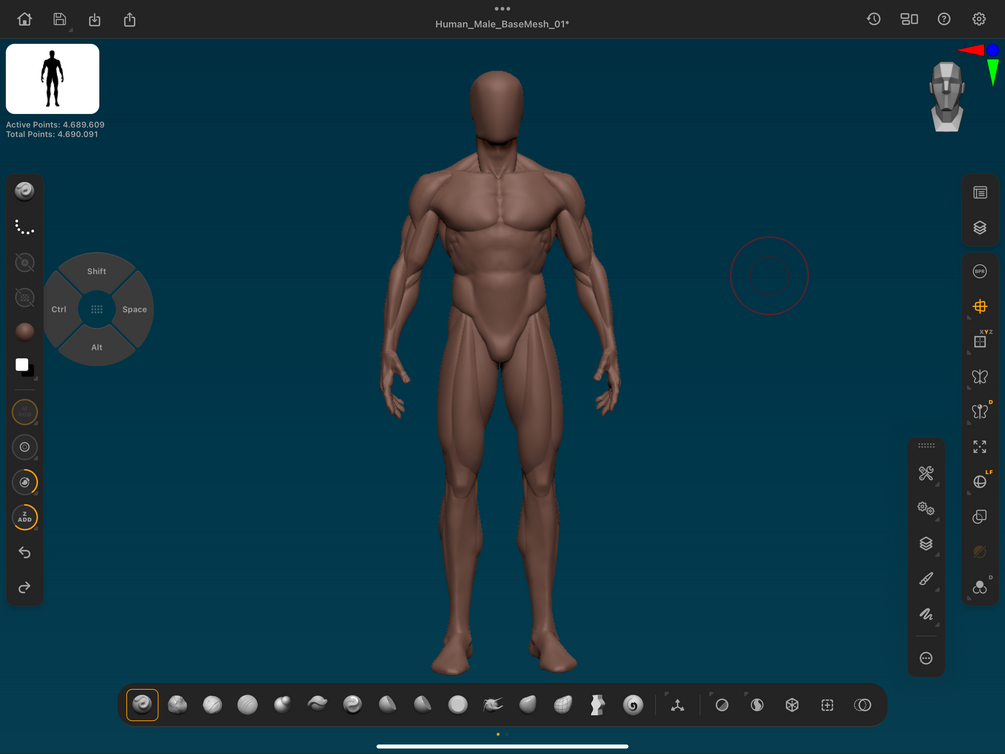Select the white spiral brush at the brush row end
The width and height of the screenshot is (1005, 754).
pyautogui.click(x=633, y=705)
